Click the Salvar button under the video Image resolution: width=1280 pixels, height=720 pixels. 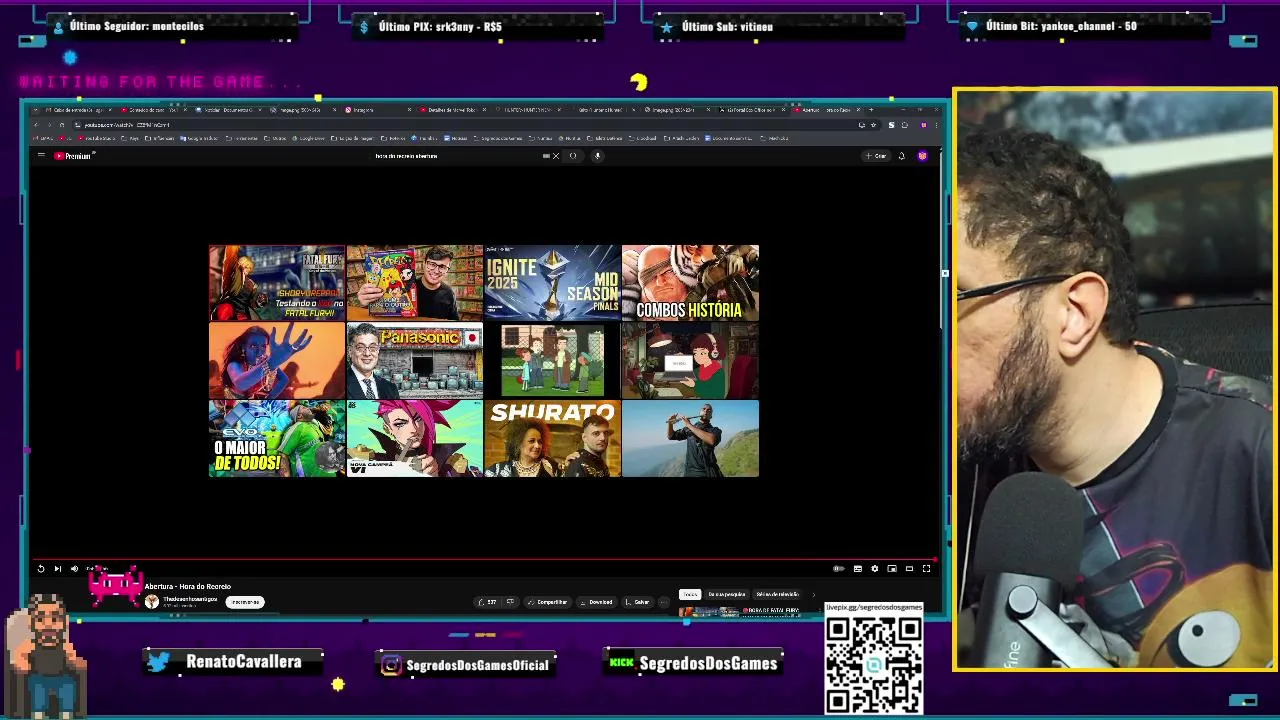tap(638, 602)
